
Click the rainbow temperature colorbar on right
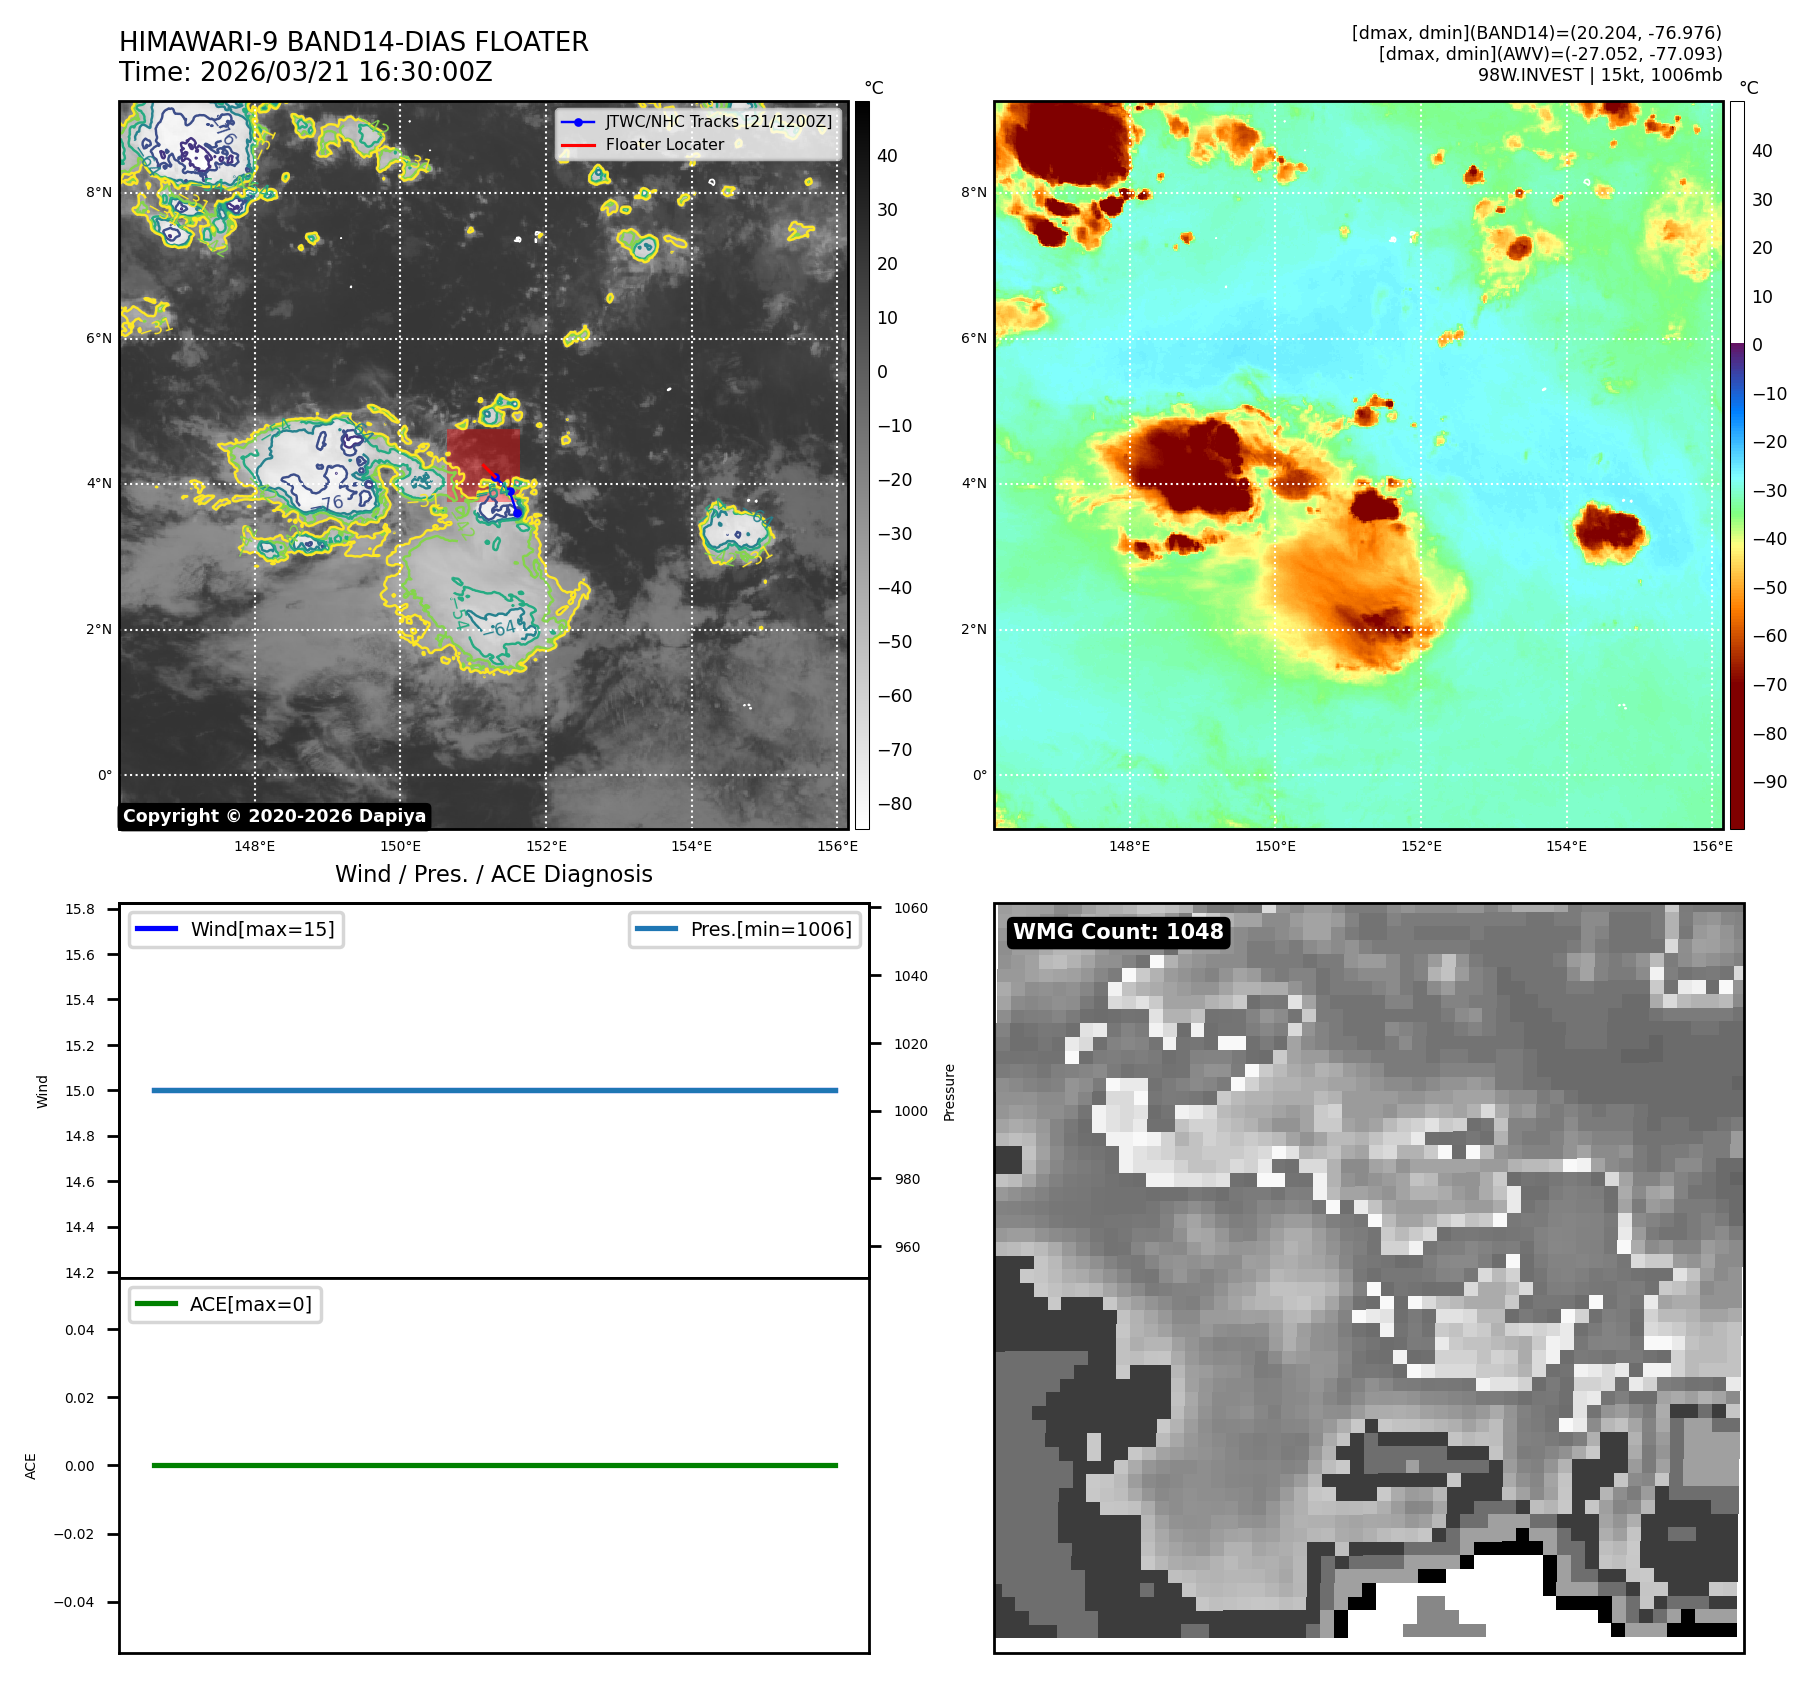coord(1737,465)
